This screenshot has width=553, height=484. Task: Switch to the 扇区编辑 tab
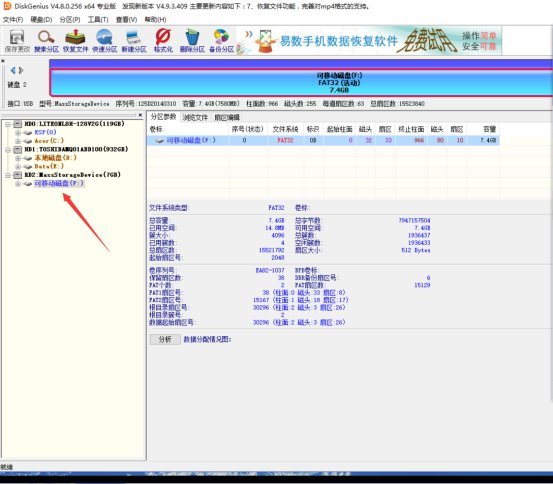tap(227, 117)
